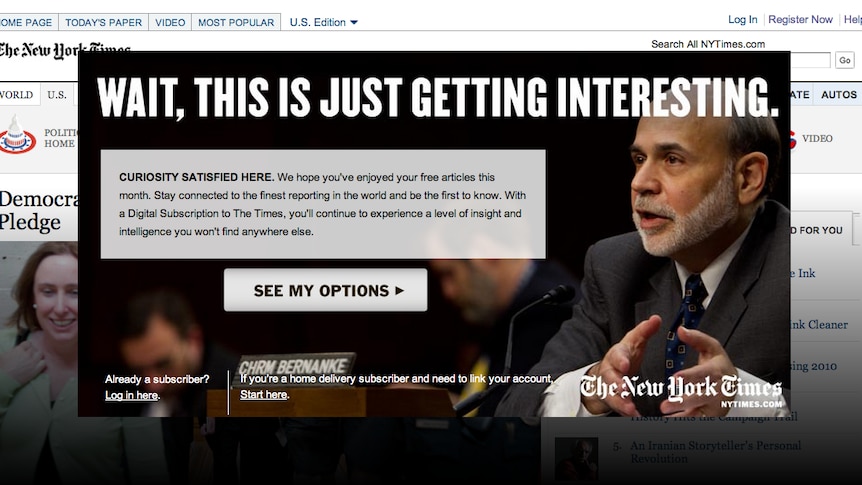Click 'Start here' home delivery link

point(264,395)
